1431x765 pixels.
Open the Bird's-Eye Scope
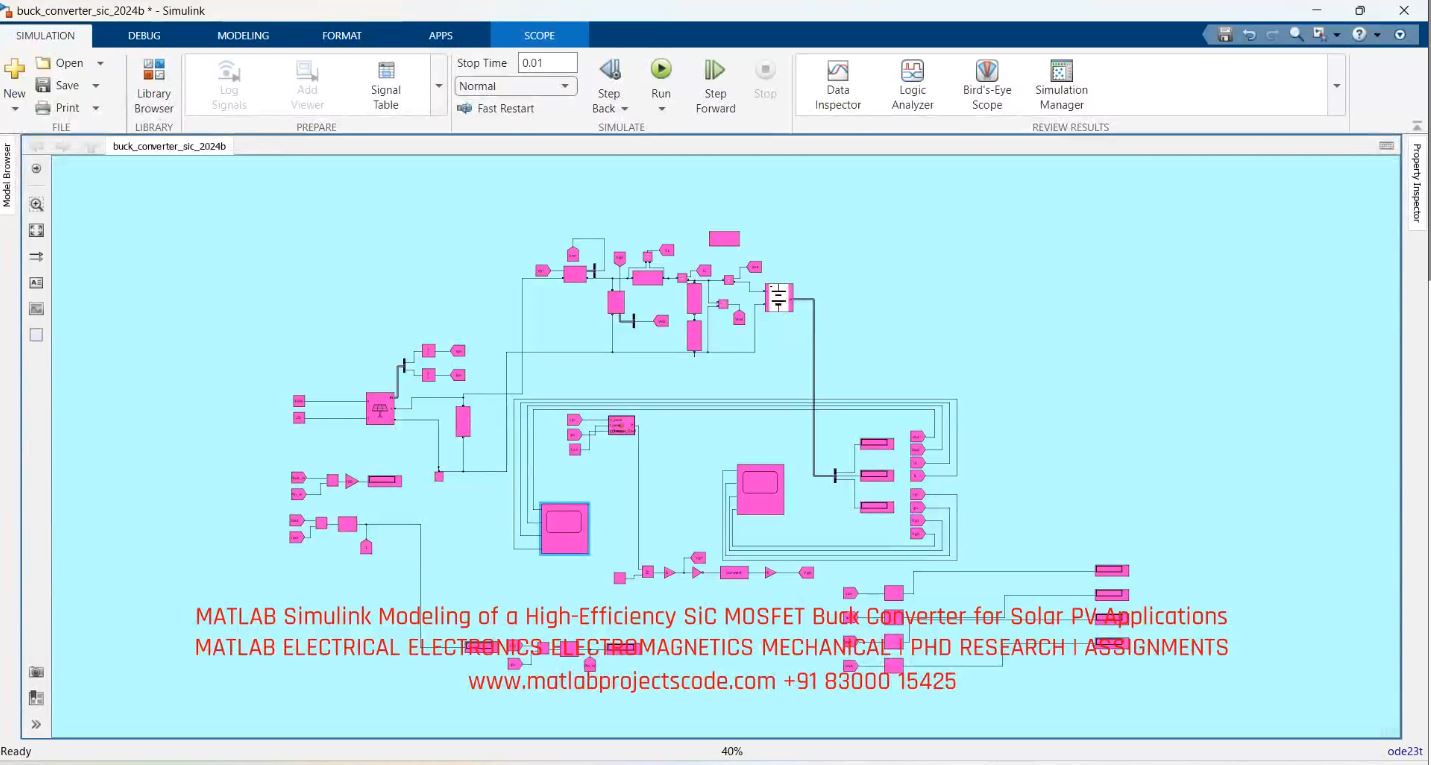coord(986,85)
